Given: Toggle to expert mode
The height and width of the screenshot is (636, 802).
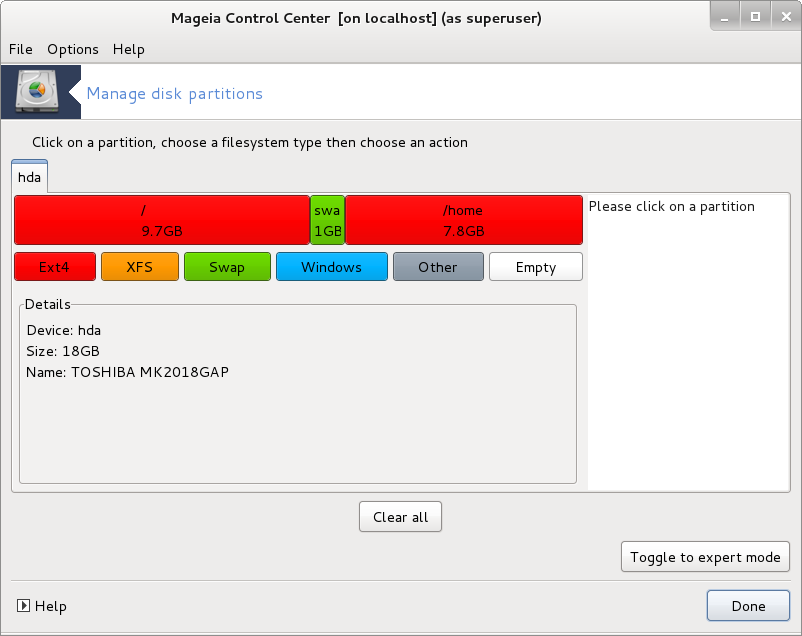Looking at the screenshot, I should 705,557.
